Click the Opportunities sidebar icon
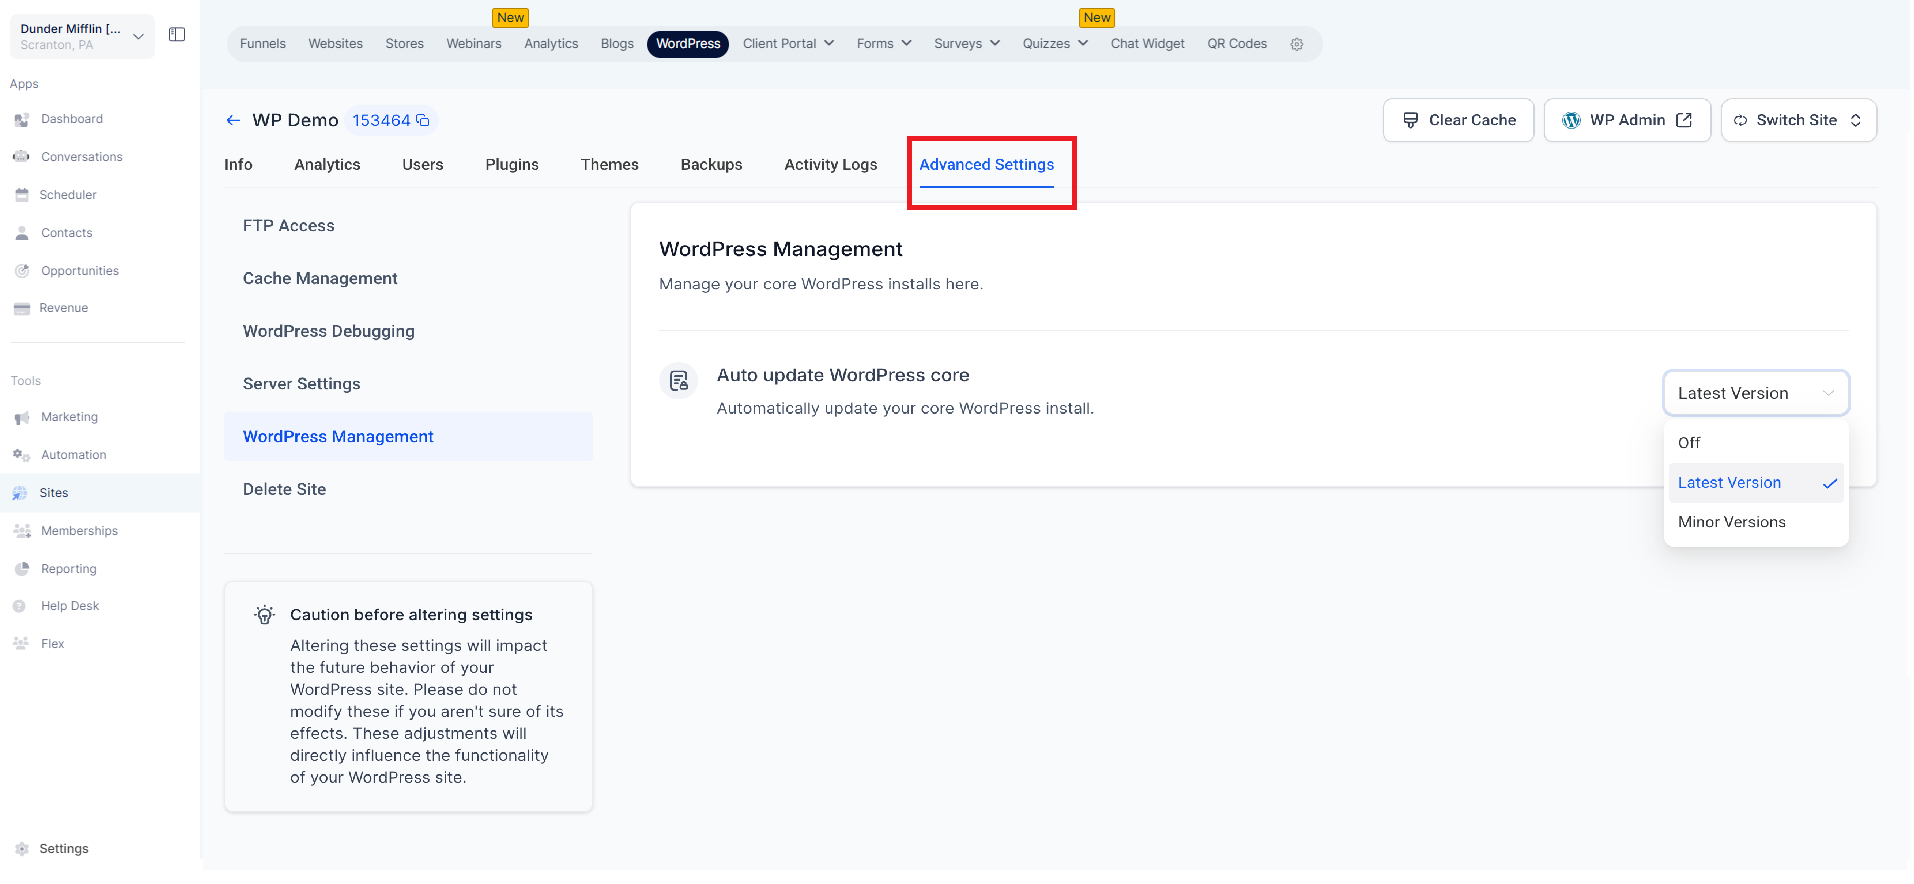This screenshot has height=884, width=1914. [22, 271]
